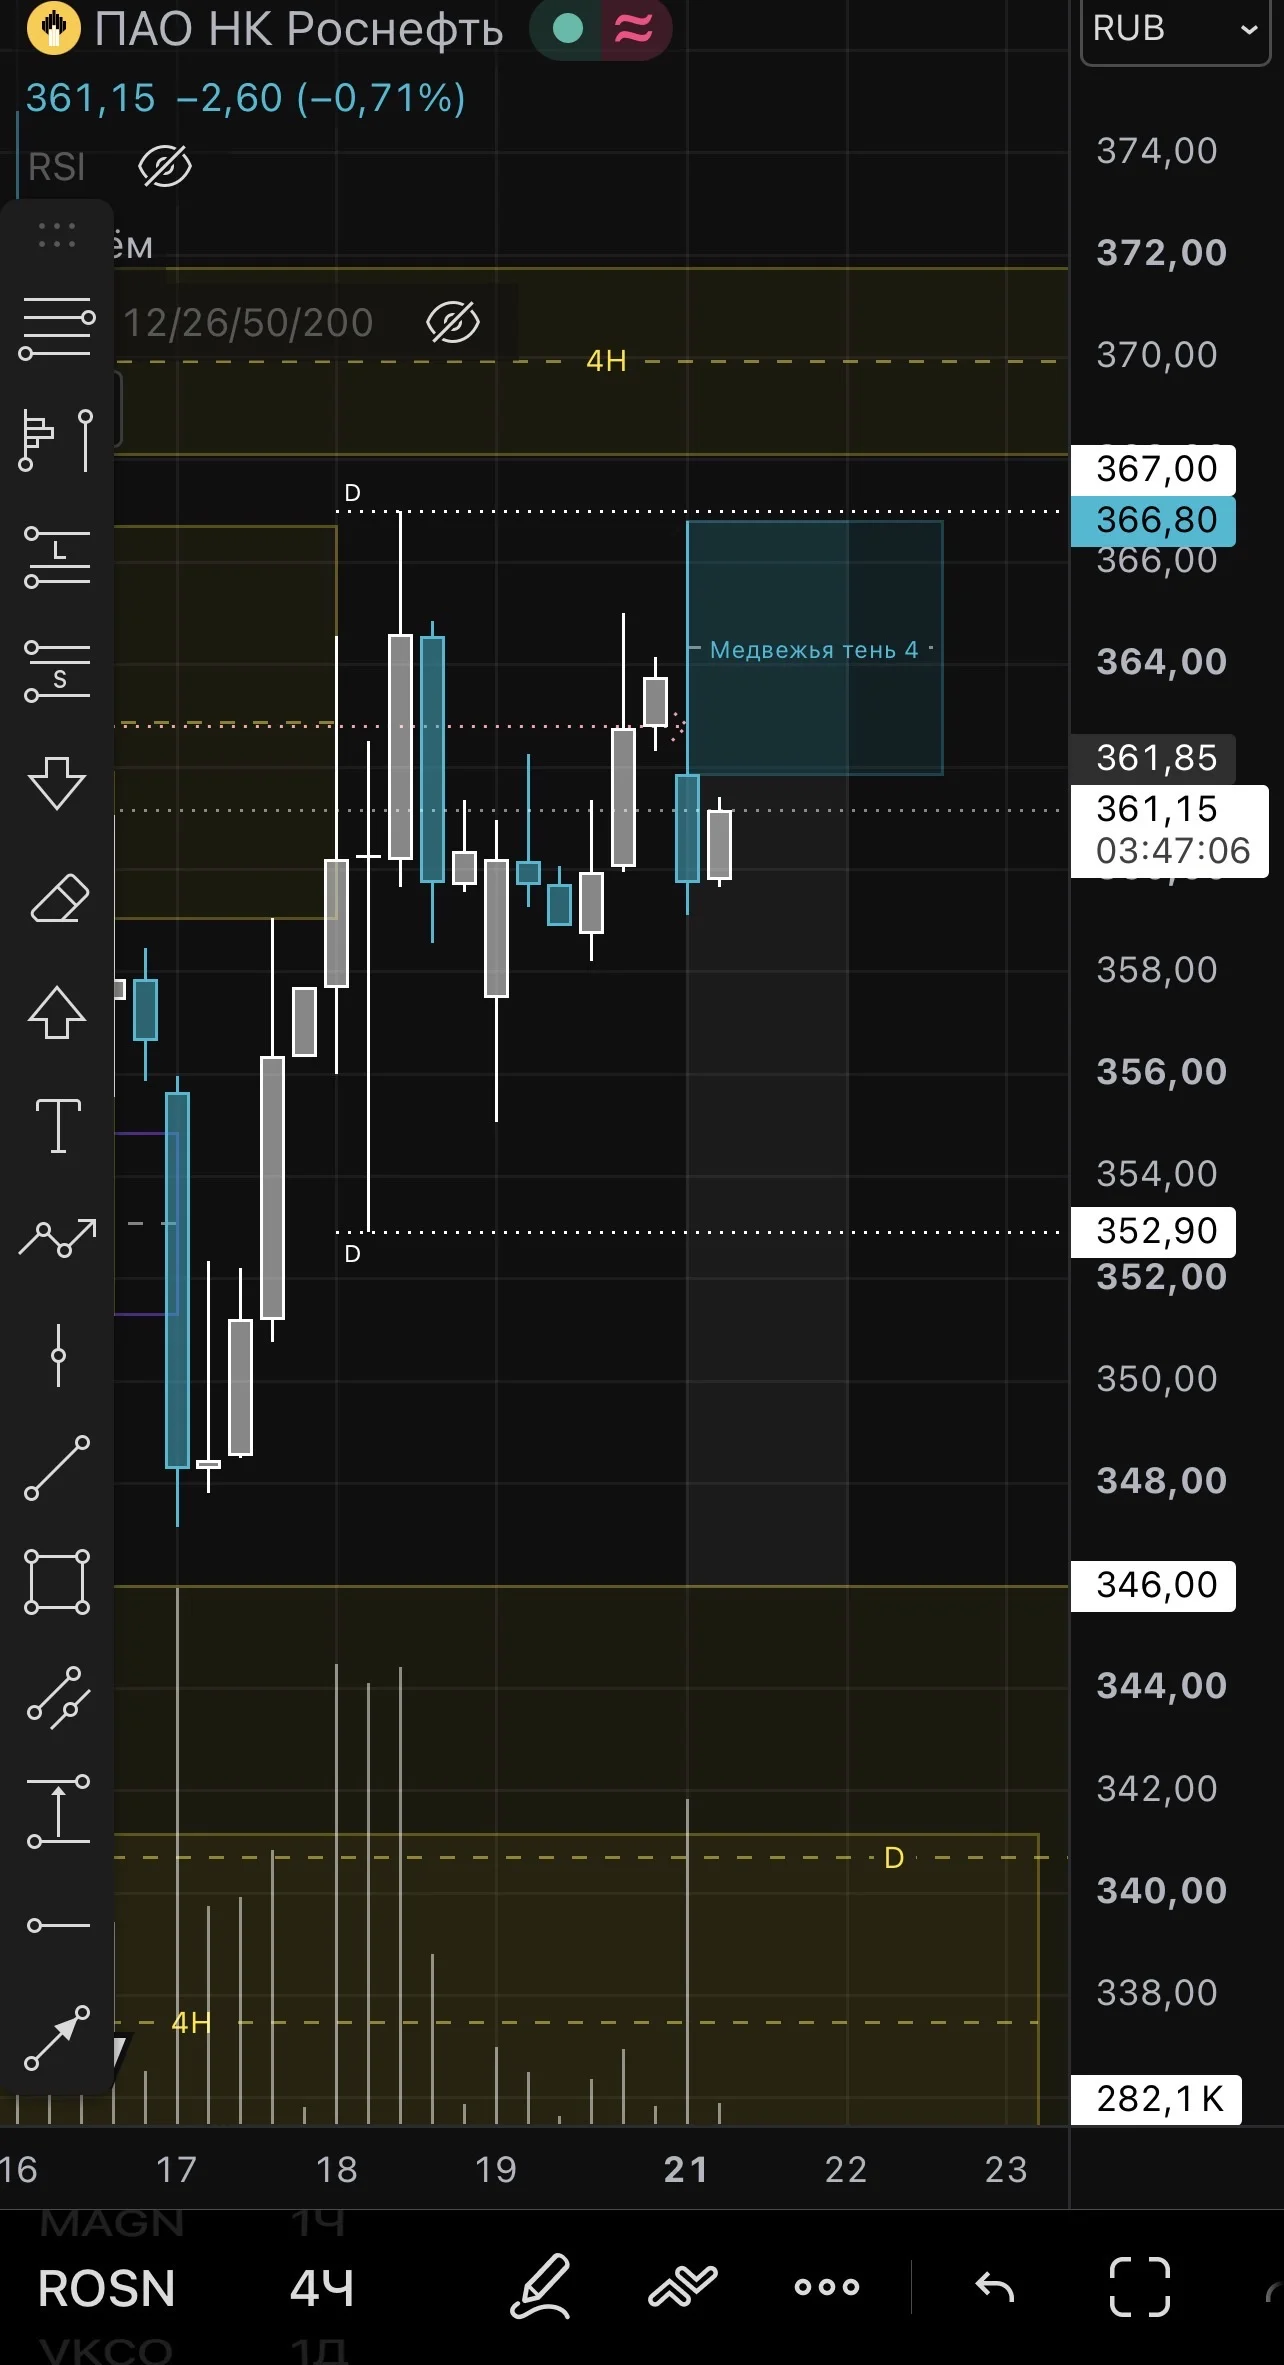
Task: Select the vertical line point tool
Action: [58, 1355]
